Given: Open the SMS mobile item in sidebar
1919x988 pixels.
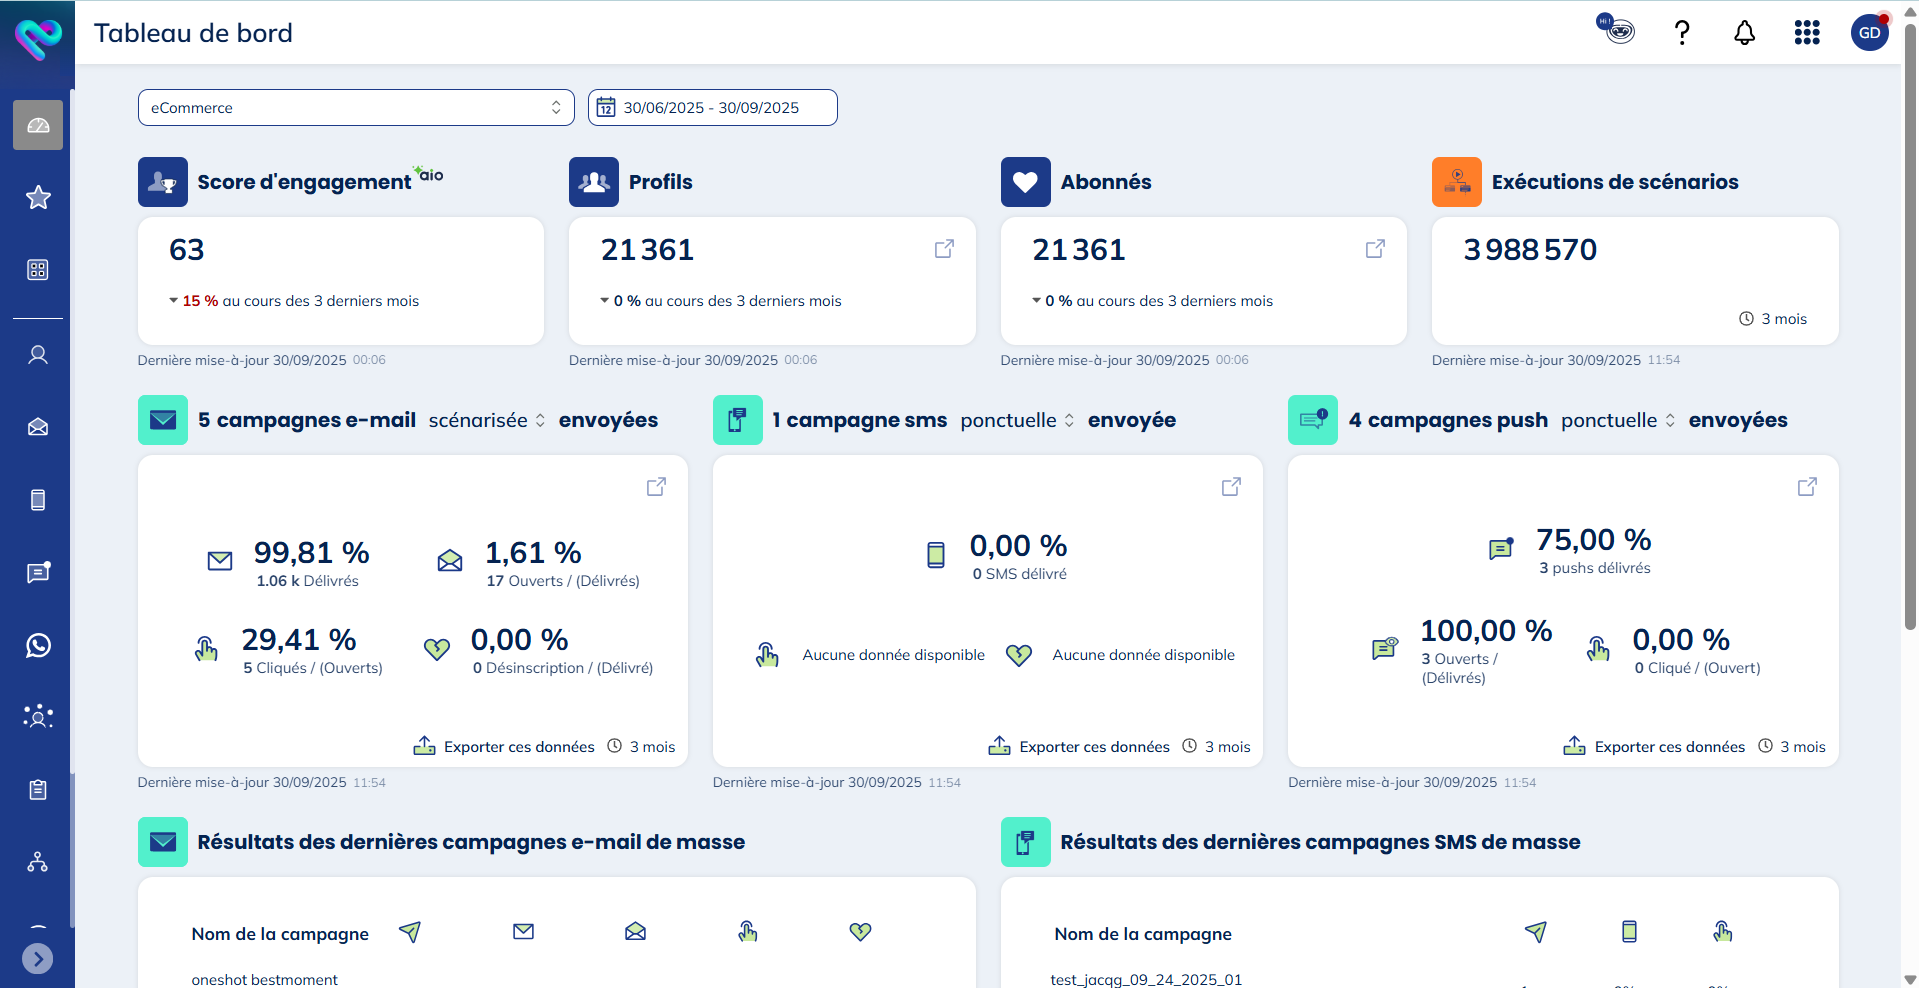Looking at the screenshot, I should pos(38,500).
